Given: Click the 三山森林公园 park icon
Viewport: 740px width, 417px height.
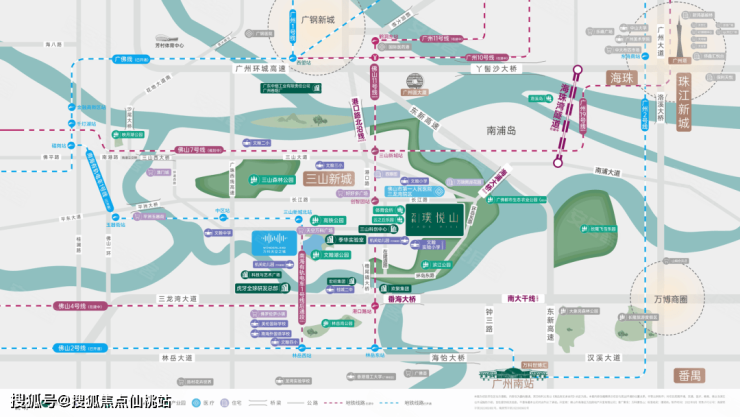Looking at the screenshot, I should pos(253,180).
